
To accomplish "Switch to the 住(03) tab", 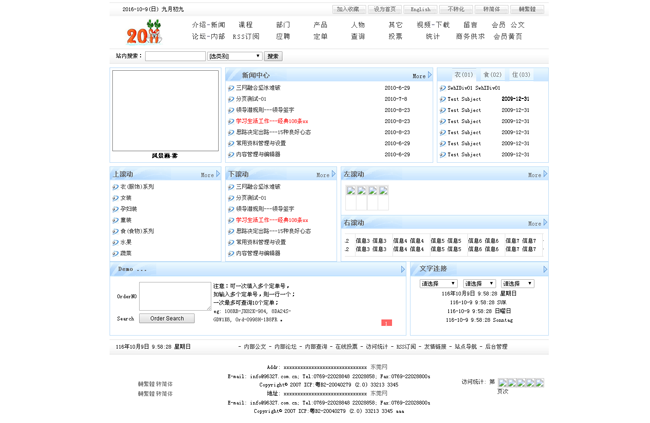I will 521,75.
